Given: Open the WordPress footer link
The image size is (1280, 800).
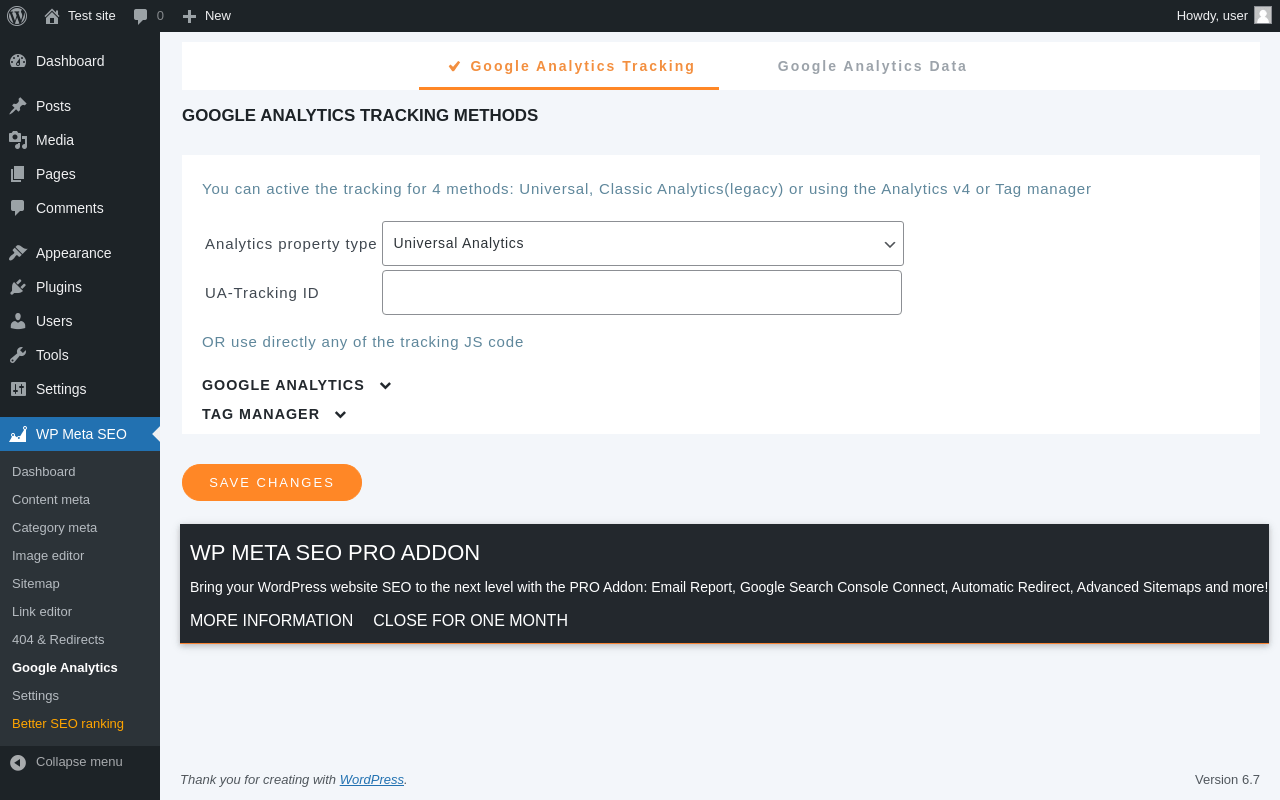Looking at the screenshot, I should tap(372, 779).
